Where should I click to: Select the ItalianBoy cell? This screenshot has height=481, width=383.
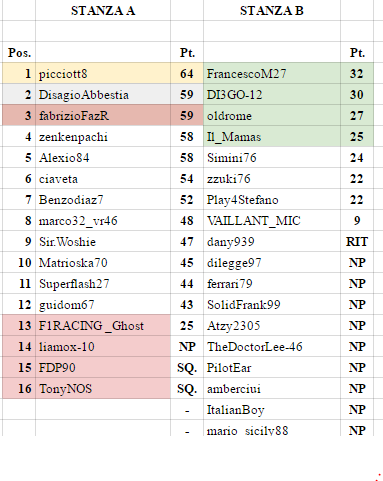pyautogui.click(x=272, y=409)
